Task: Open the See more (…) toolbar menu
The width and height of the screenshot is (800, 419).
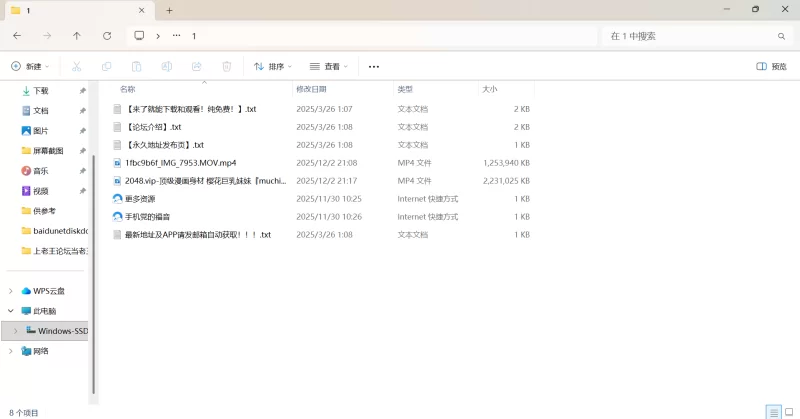Action: [x=374, y=67]
